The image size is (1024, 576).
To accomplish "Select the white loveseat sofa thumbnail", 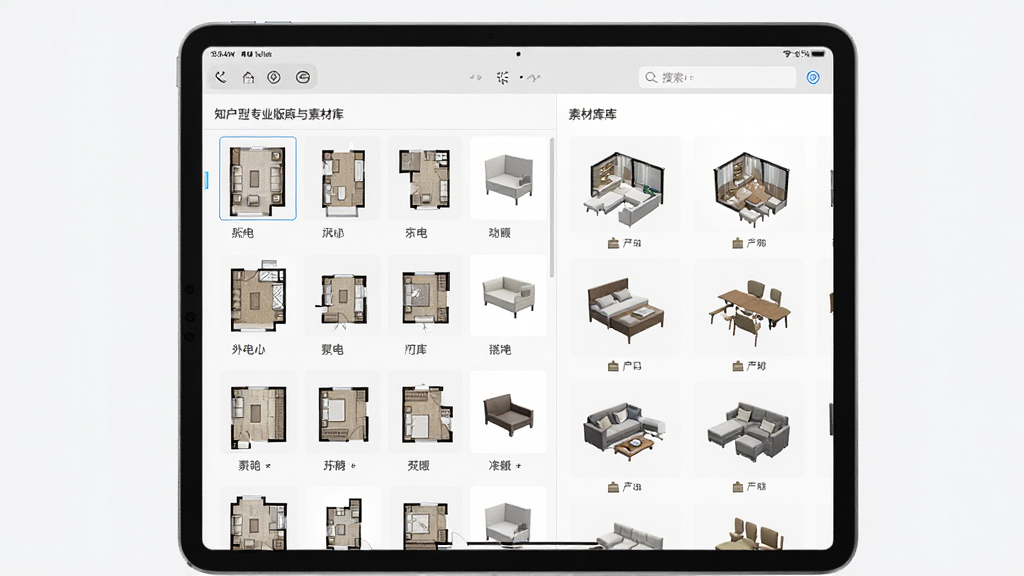I will (x=508, y=296).
